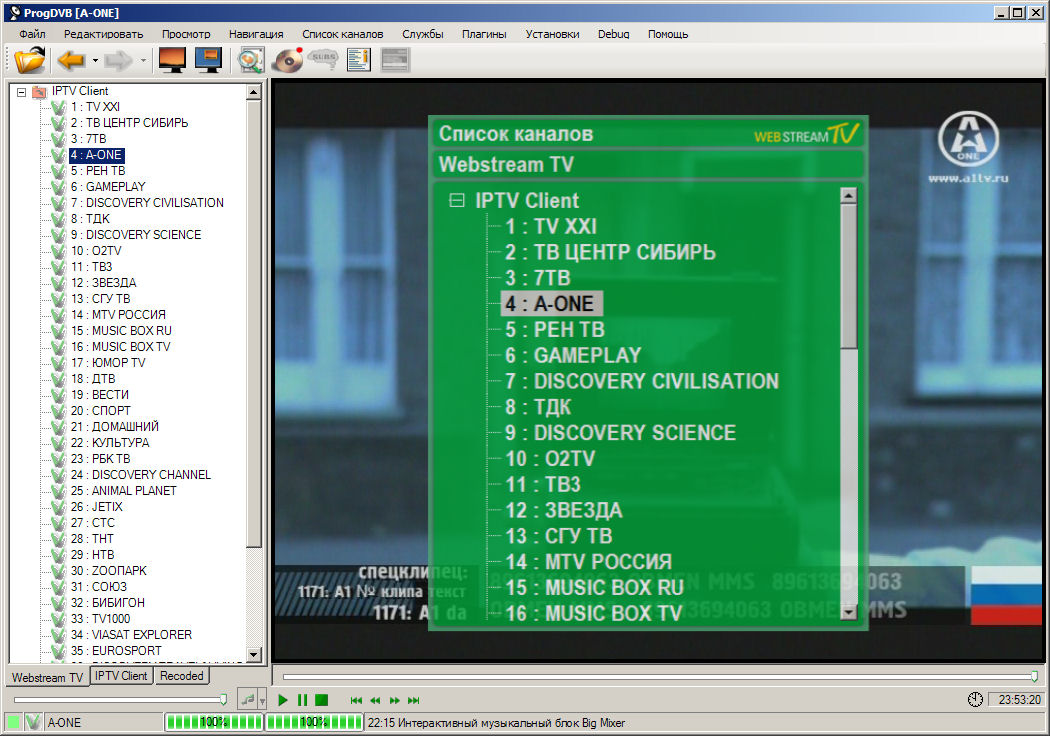Image resolution: width=1050 pixels, height=736 pixels.
Task: Click the volume slider handle
Action: (x=223, y=700)
